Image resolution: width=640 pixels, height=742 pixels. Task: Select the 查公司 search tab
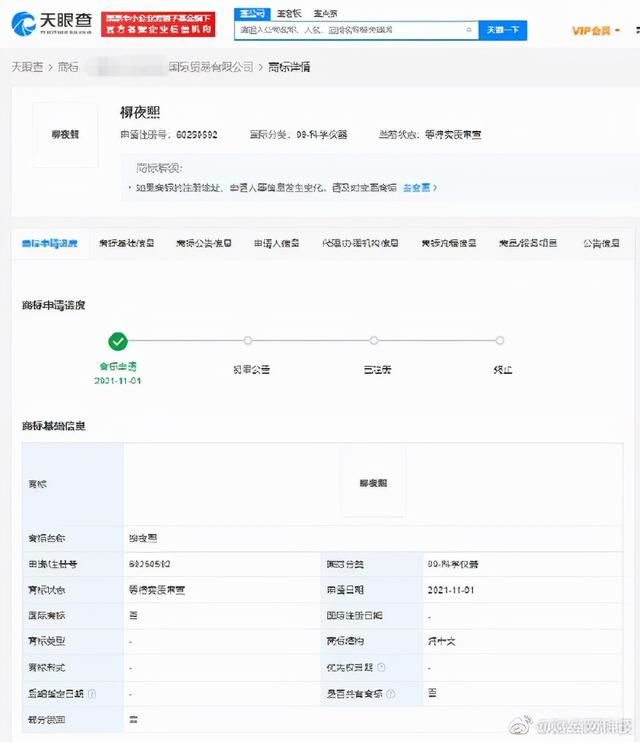(252, 14)
